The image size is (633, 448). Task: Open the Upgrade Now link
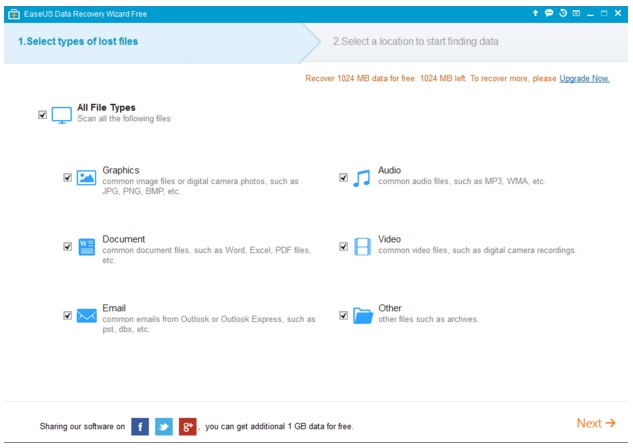(584, 79)
